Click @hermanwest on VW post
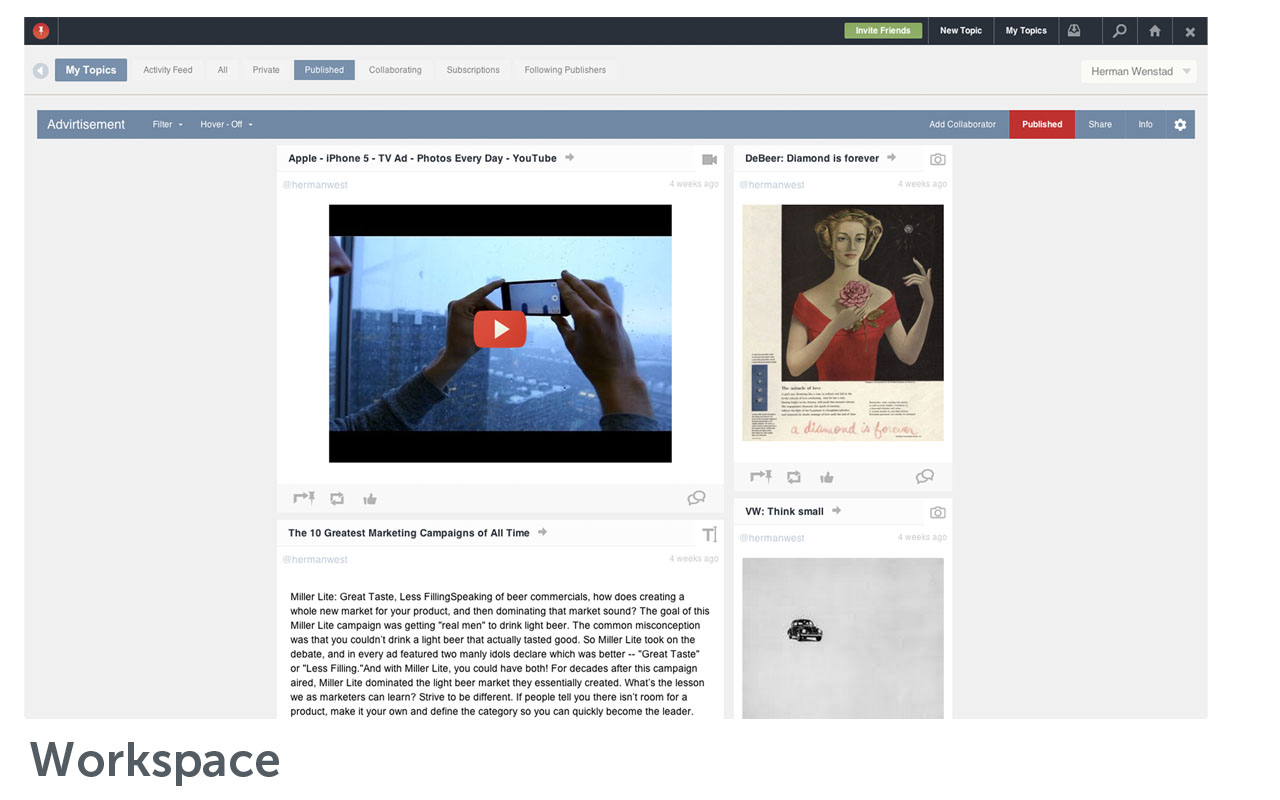1280x800 pixels. click(772, 538)
